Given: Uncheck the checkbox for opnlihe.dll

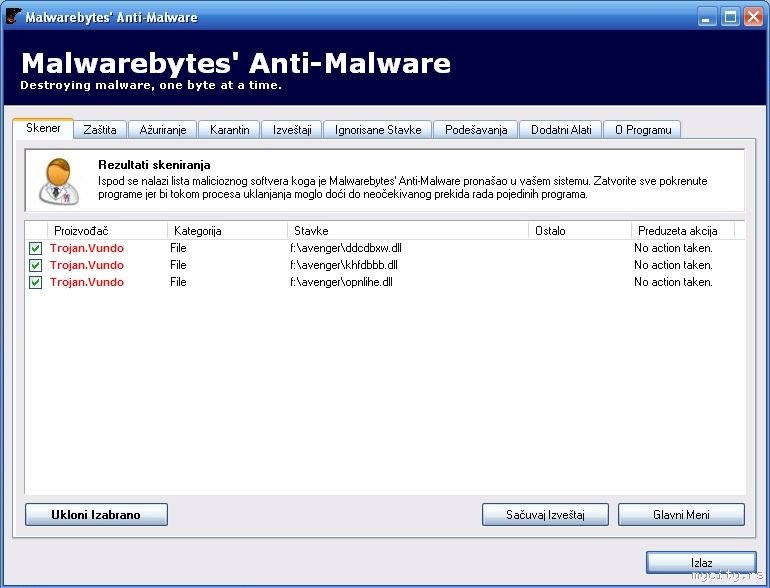Looking at the screenshot, I should pos(35,282).
